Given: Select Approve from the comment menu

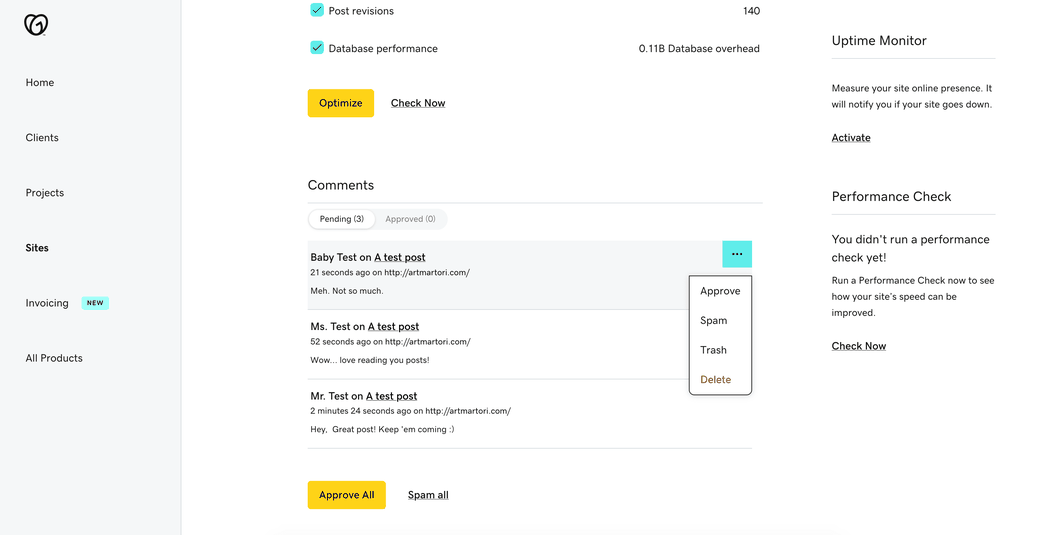Looking at the screenshot, I should pyautogui.click(x=720, y=291).
